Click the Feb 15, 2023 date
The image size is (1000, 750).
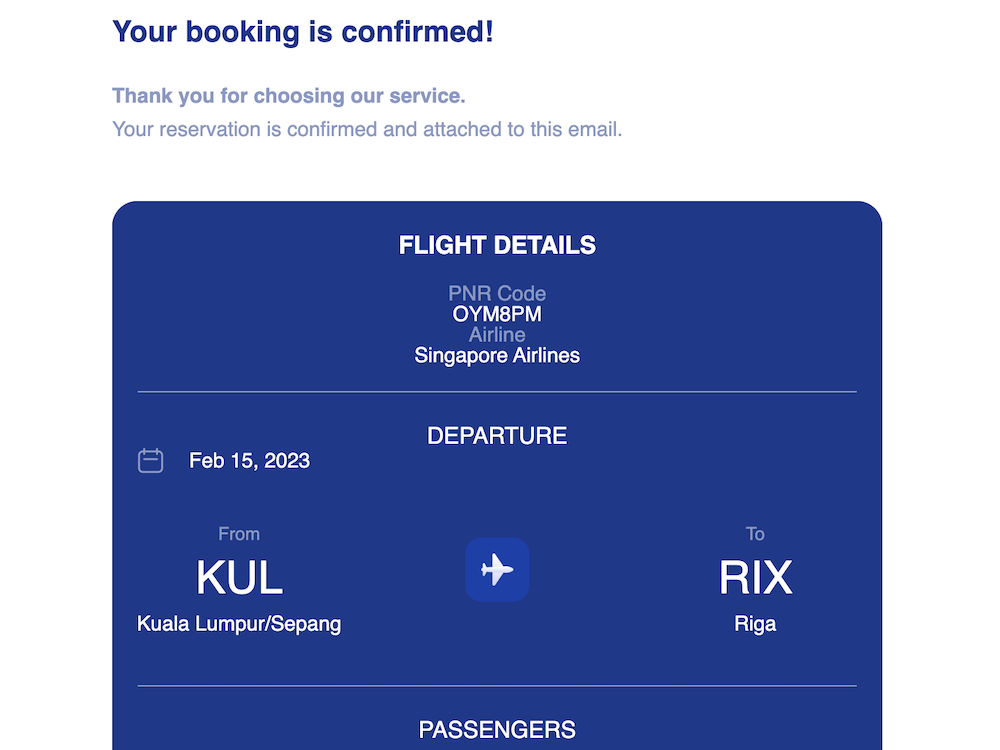(249, 461)
